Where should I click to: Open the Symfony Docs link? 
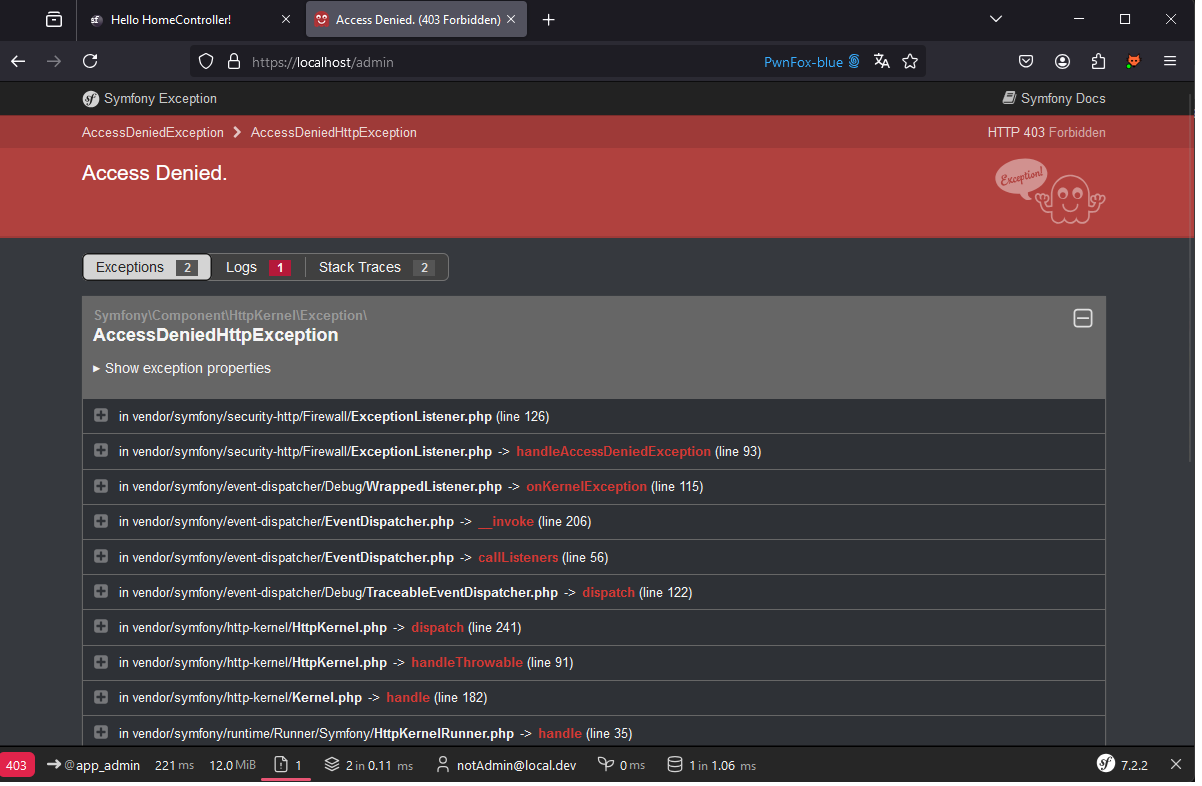pos(1054,98)
